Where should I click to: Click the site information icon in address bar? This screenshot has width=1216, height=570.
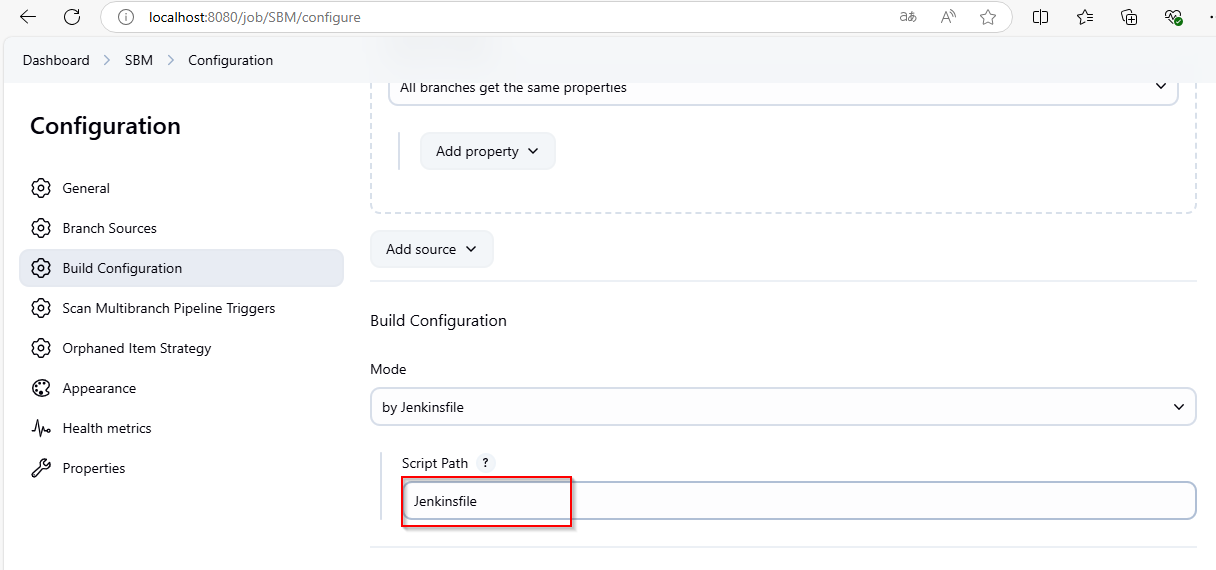pos(126,17)
